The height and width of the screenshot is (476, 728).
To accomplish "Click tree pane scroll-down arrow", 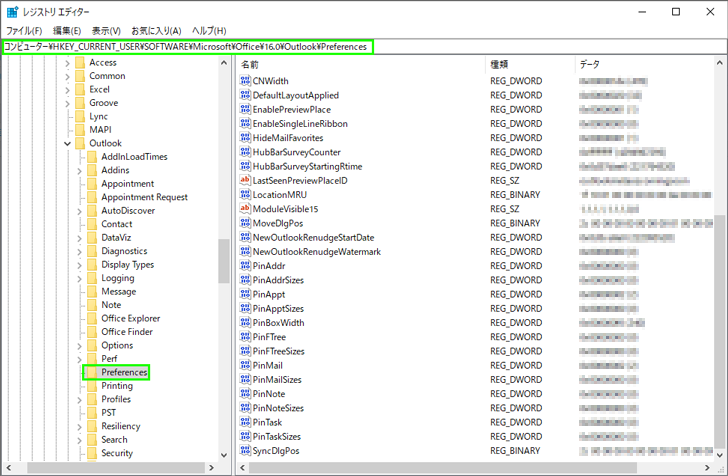I will (x=224, y=456).
